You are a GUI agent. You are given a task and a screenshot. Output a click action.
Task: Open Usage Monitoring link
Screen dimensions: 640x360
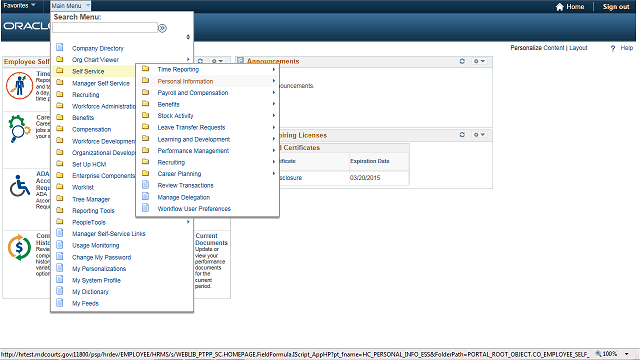click(96, 246)
